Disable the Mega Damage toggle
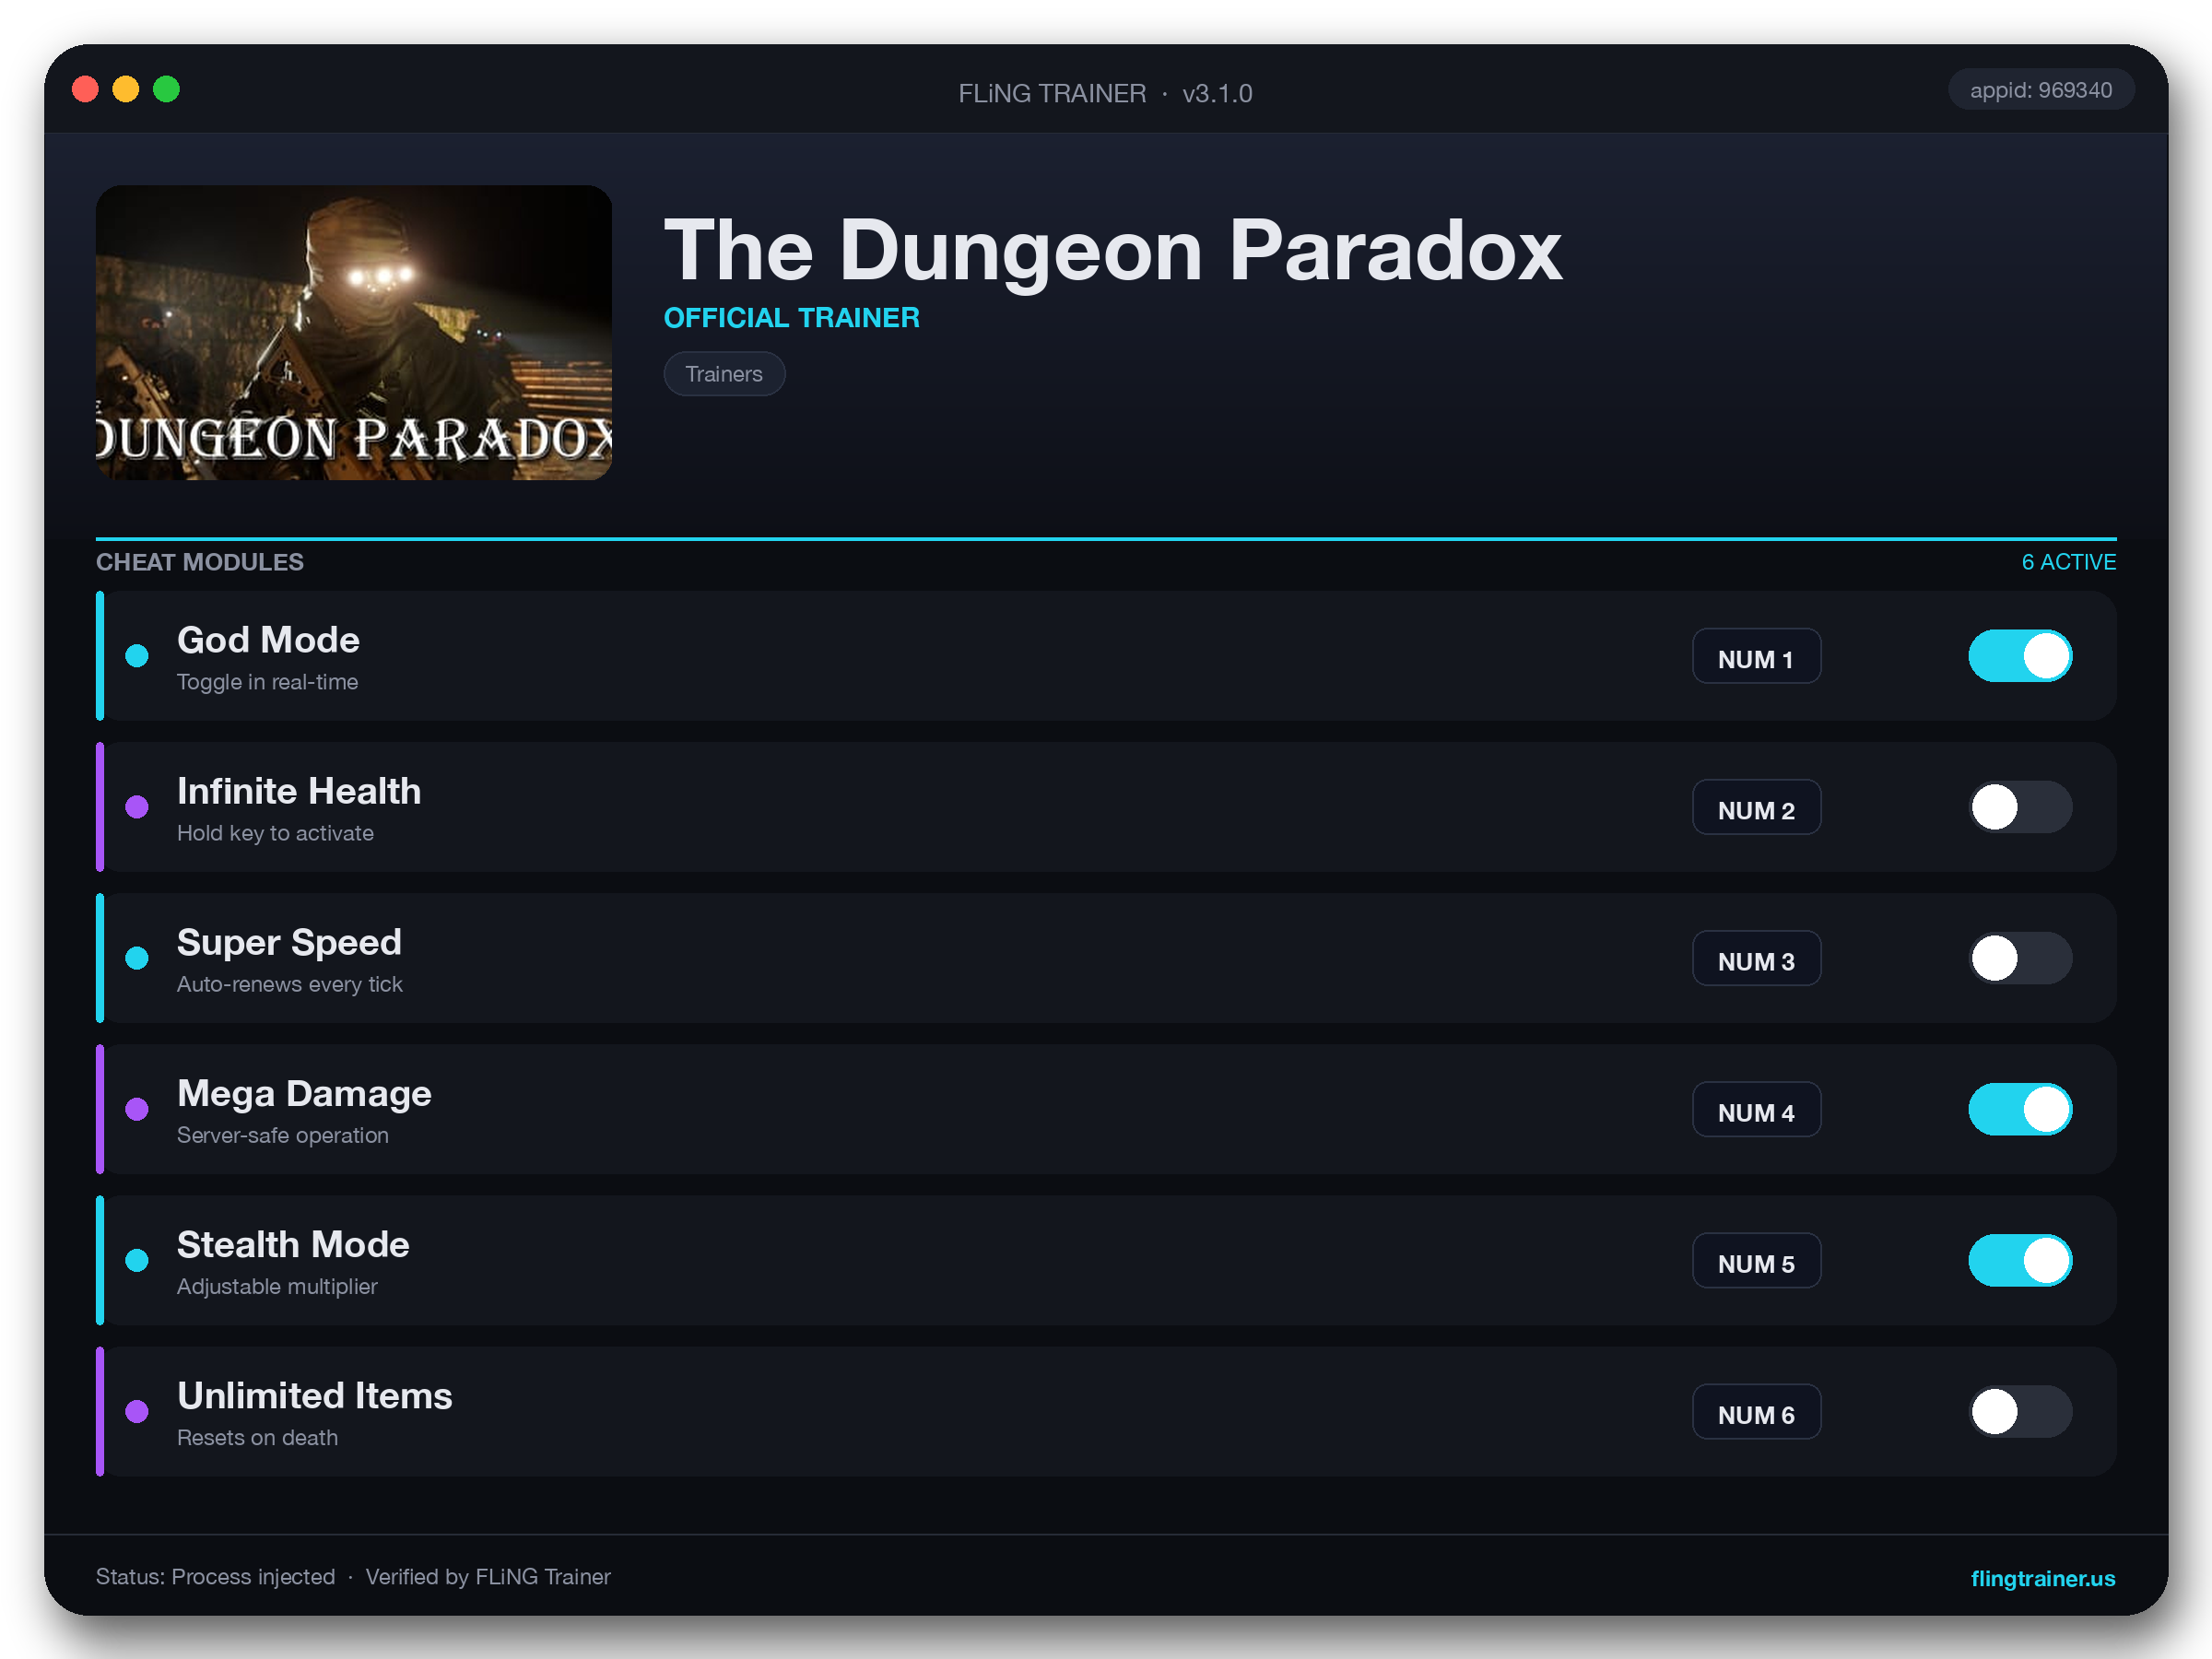The height and width of the screenshot is (1659, 2212). pyautogui.click(x=2020, y=1109)
